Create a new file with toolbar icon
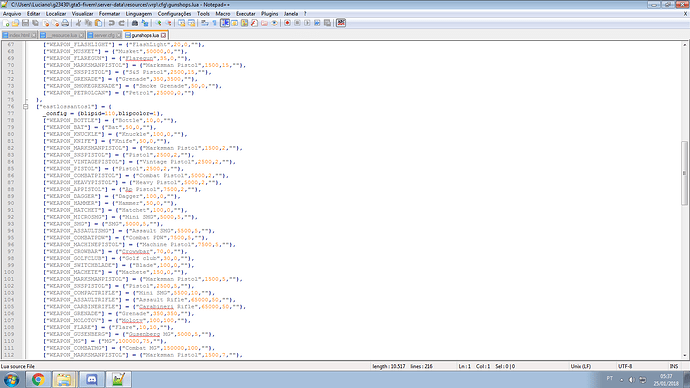Screen dimensions: 690x388 click(x=6, y=23)
